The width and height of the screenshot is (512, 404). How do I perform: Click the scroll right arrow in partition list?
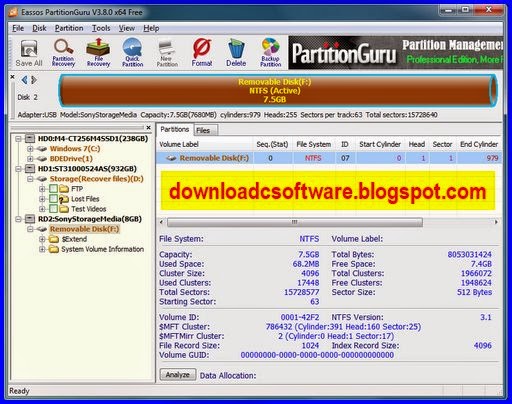(x=496, y=222)
